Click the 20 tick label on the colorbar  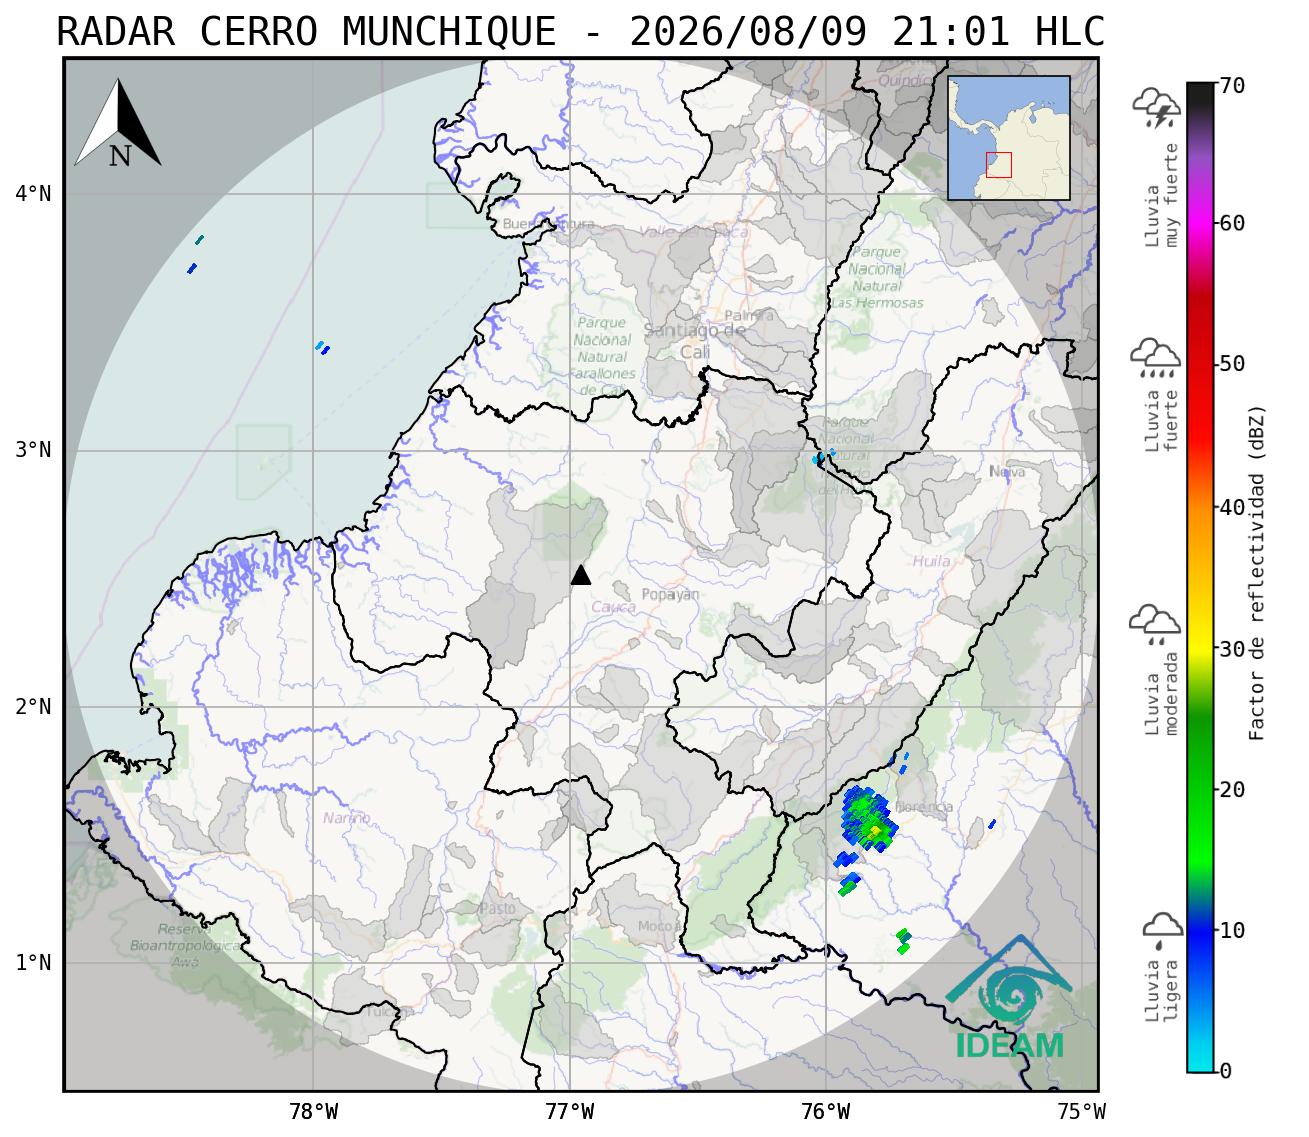(x=1233, y=790)
